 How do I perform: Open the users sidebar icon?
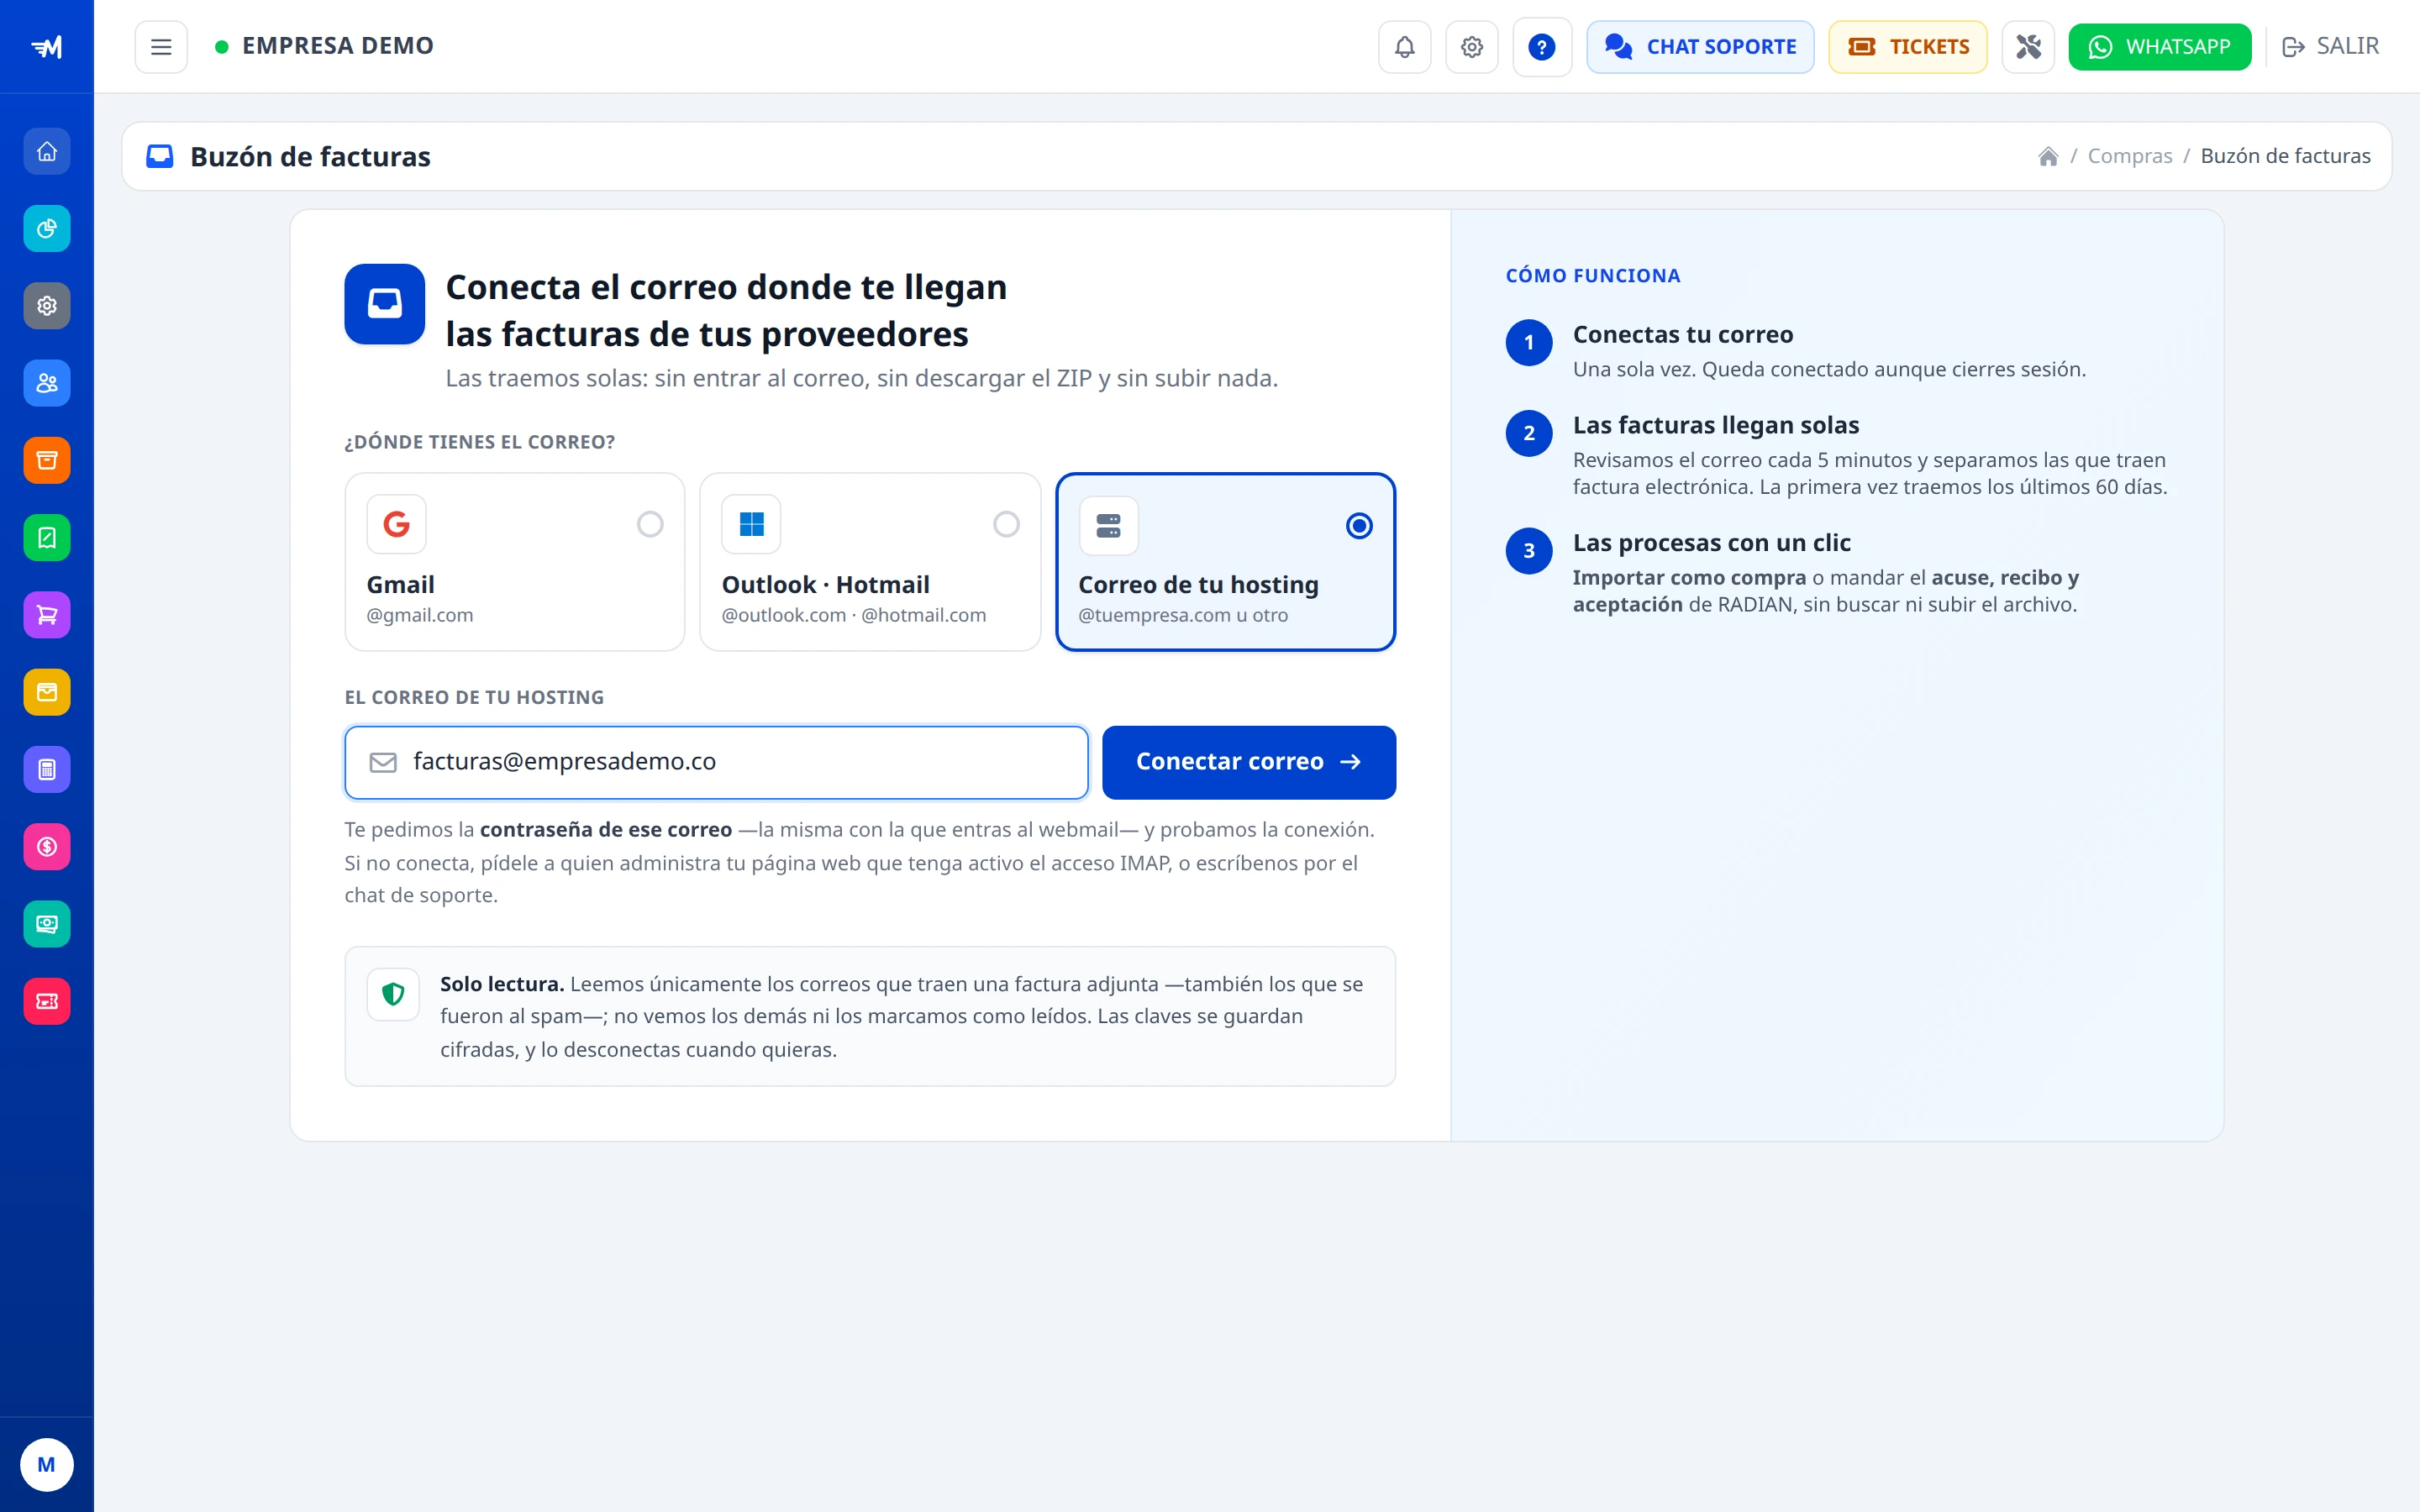coord(47,383)
